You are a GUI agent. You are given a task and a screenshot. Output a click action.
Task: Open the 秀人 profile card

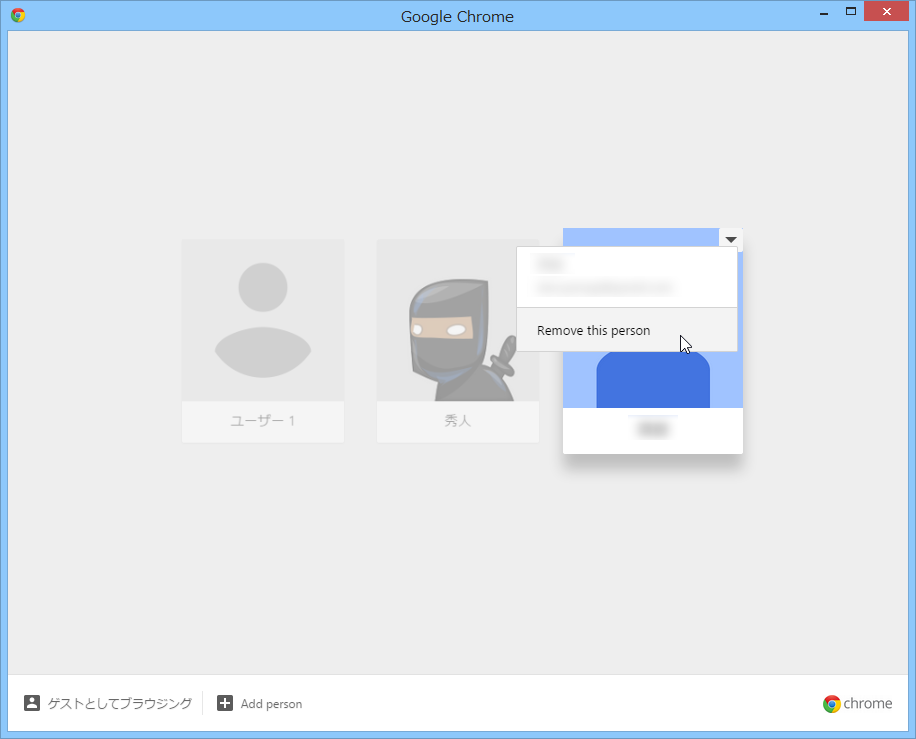point(457,340)
